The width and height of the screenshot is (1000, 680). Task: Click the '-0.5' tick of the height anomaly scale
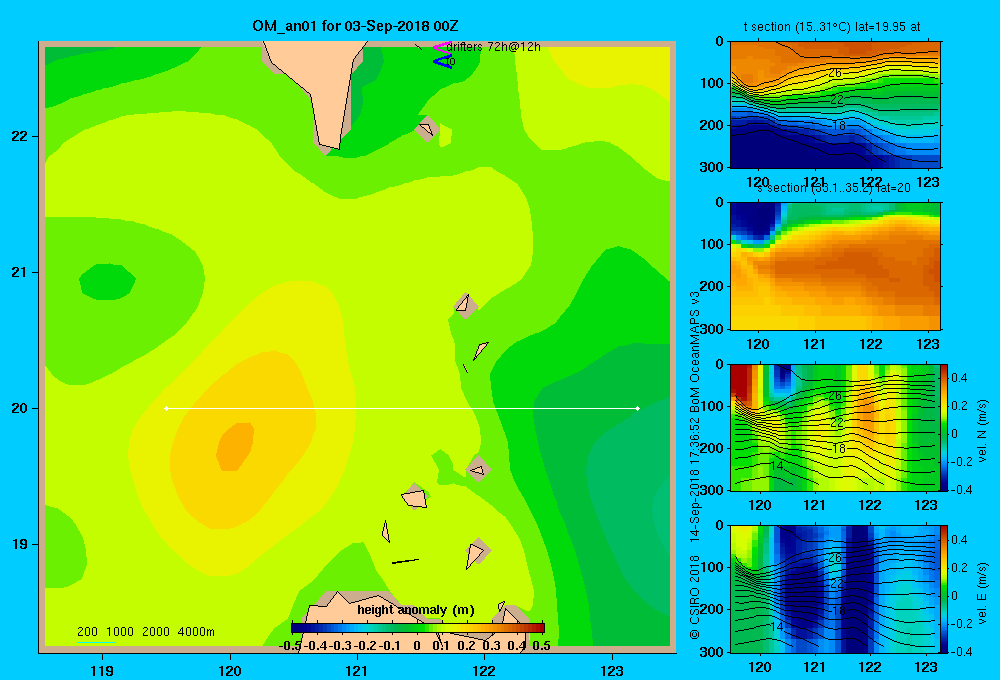coord(290,646)
